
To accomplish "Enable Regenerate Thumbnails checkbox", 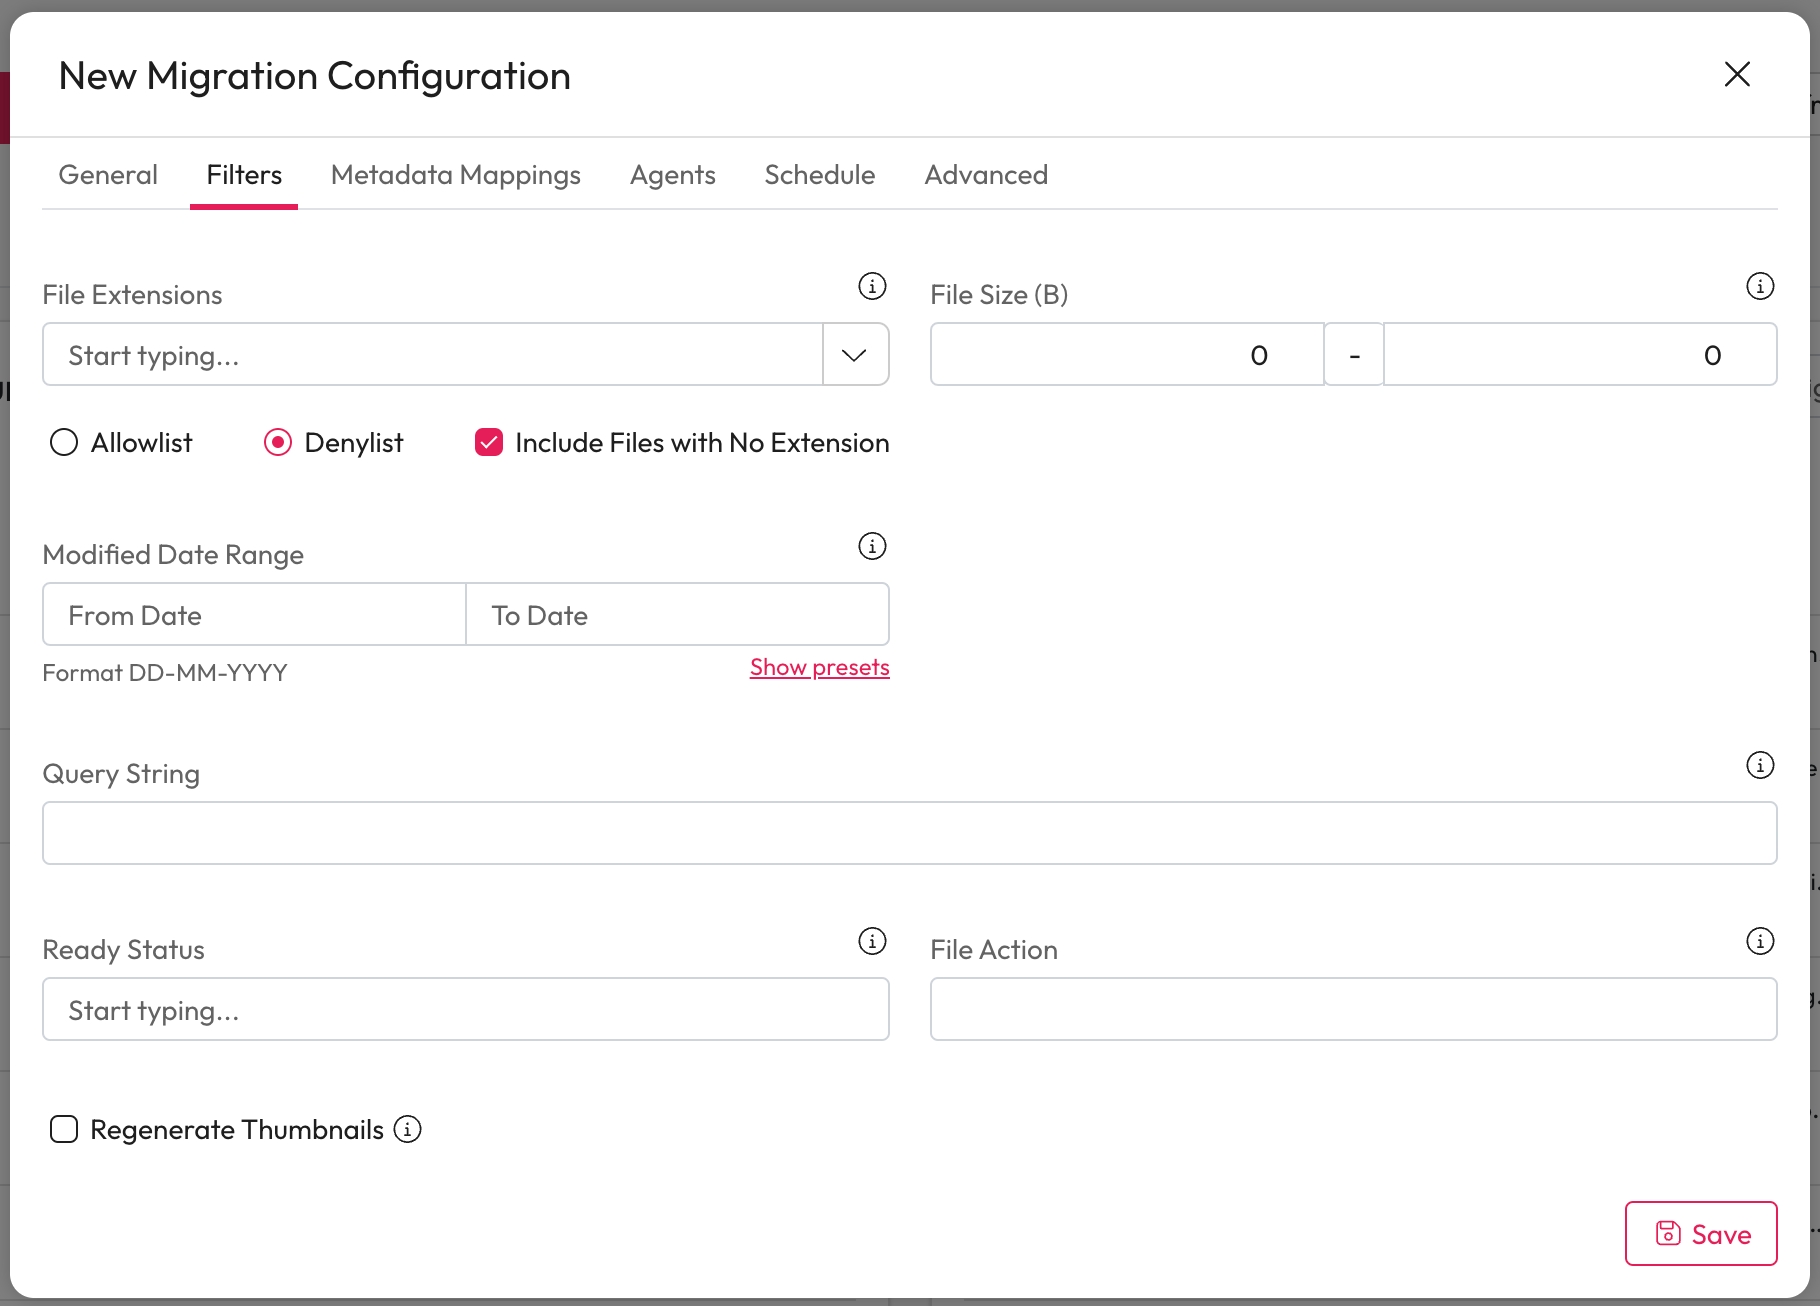I will 64,1129.
